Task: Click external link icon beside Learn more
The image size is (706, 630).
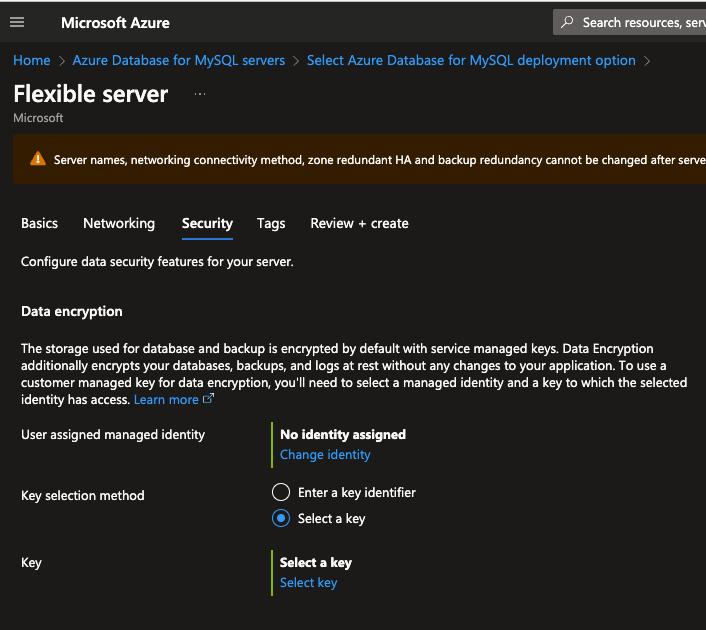Action: [x=209, y=399]
